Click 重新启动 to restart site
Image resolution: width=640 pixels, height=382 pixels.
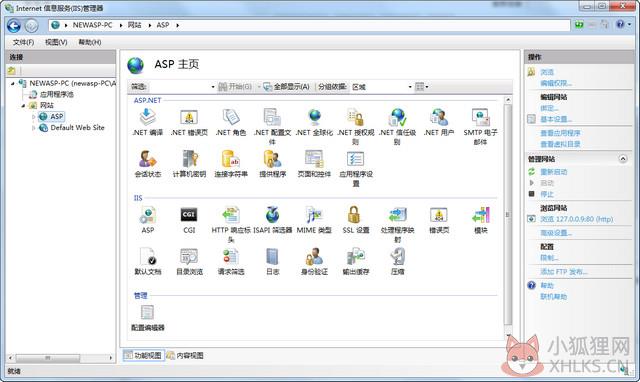coord(553,172)
